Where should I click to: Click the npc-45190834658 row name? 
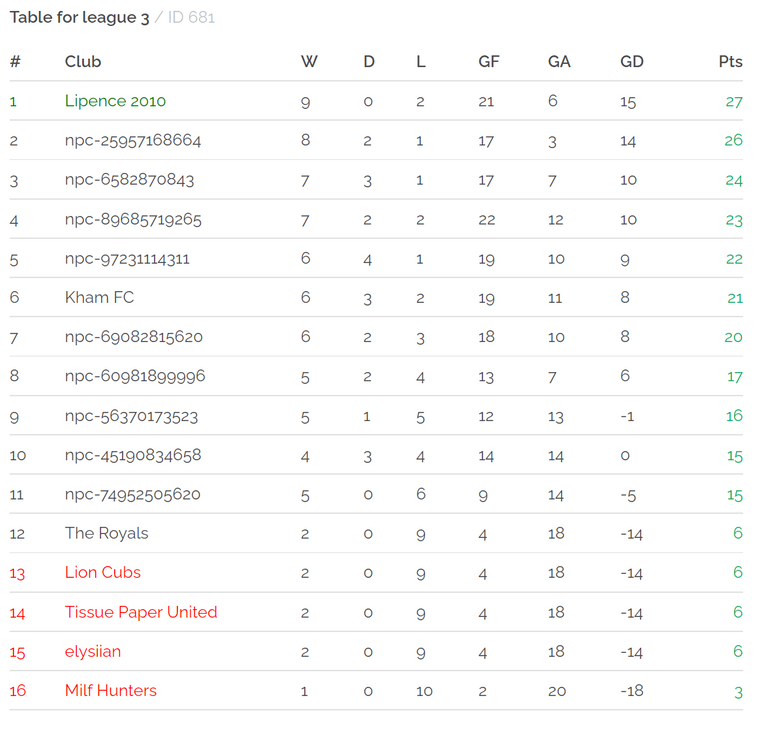click(133, 455)
